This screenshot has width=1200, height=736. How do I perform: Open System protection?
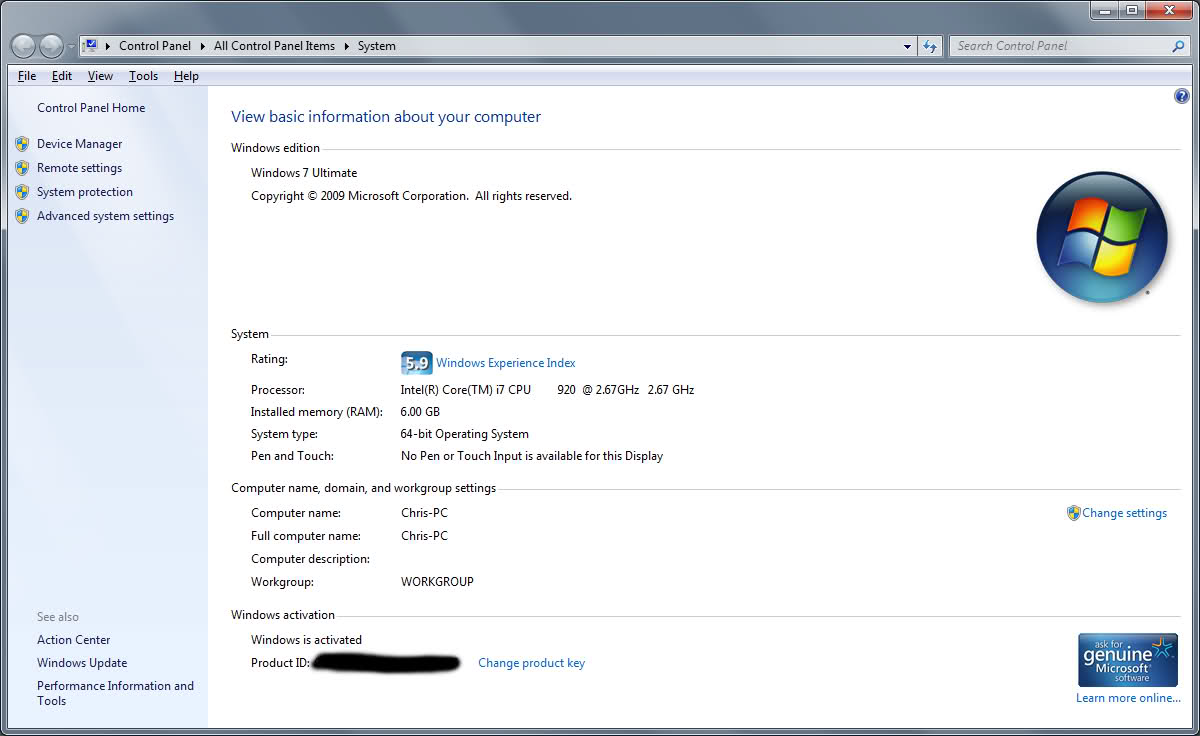pos(85,192)
